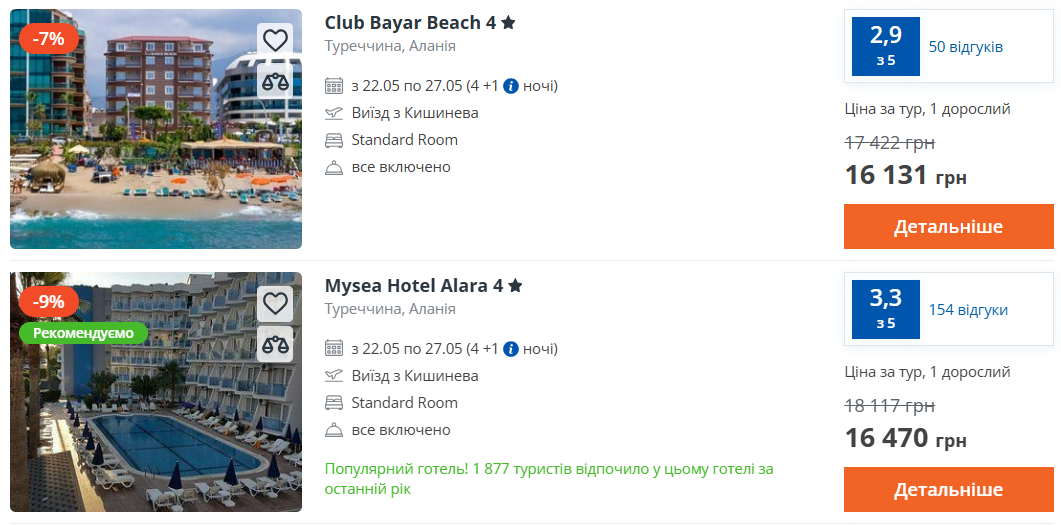Open details for Club Bayar Beach tour

pos(948,227)
